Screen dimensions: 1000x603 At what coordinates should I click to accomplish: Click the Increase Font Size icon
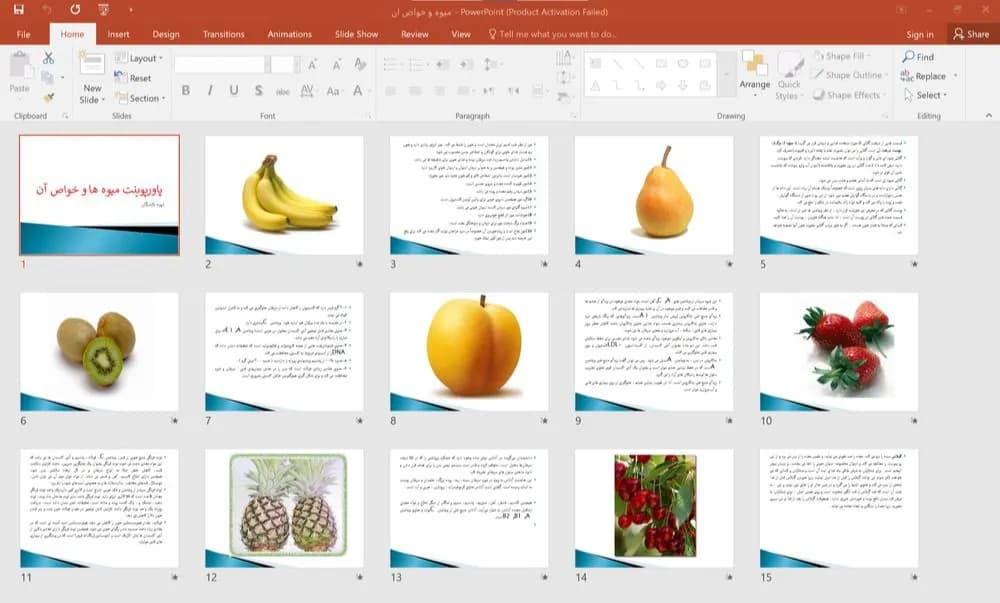(x=312, y=64)
